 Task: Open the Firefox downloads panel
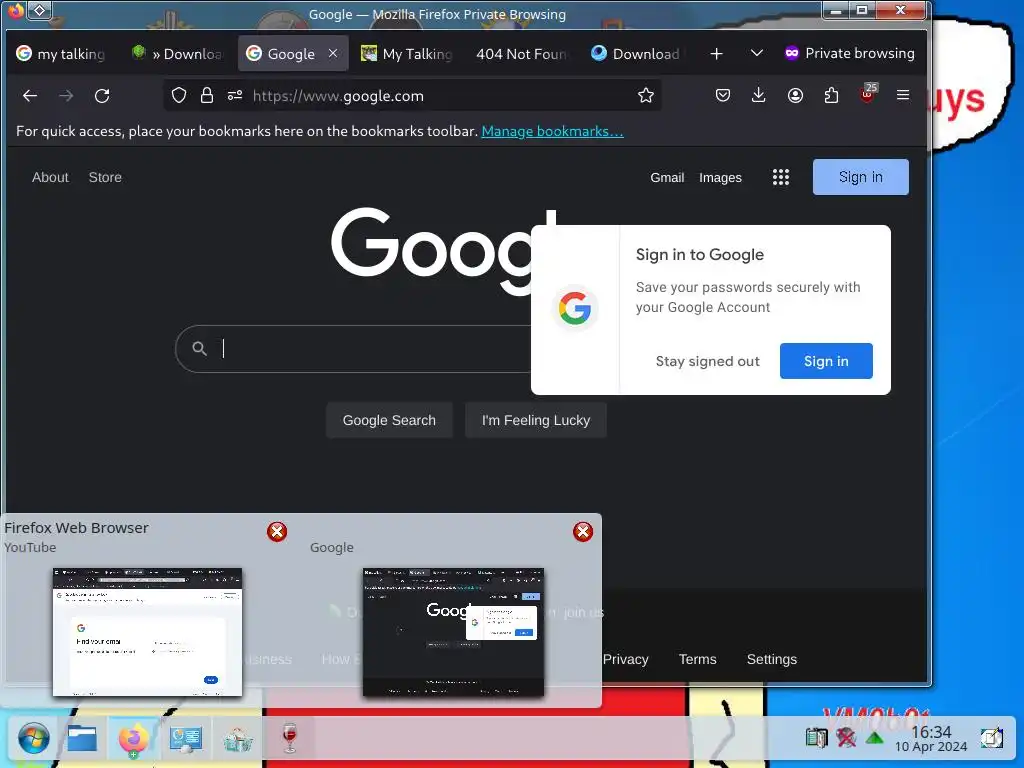point(758,95)
